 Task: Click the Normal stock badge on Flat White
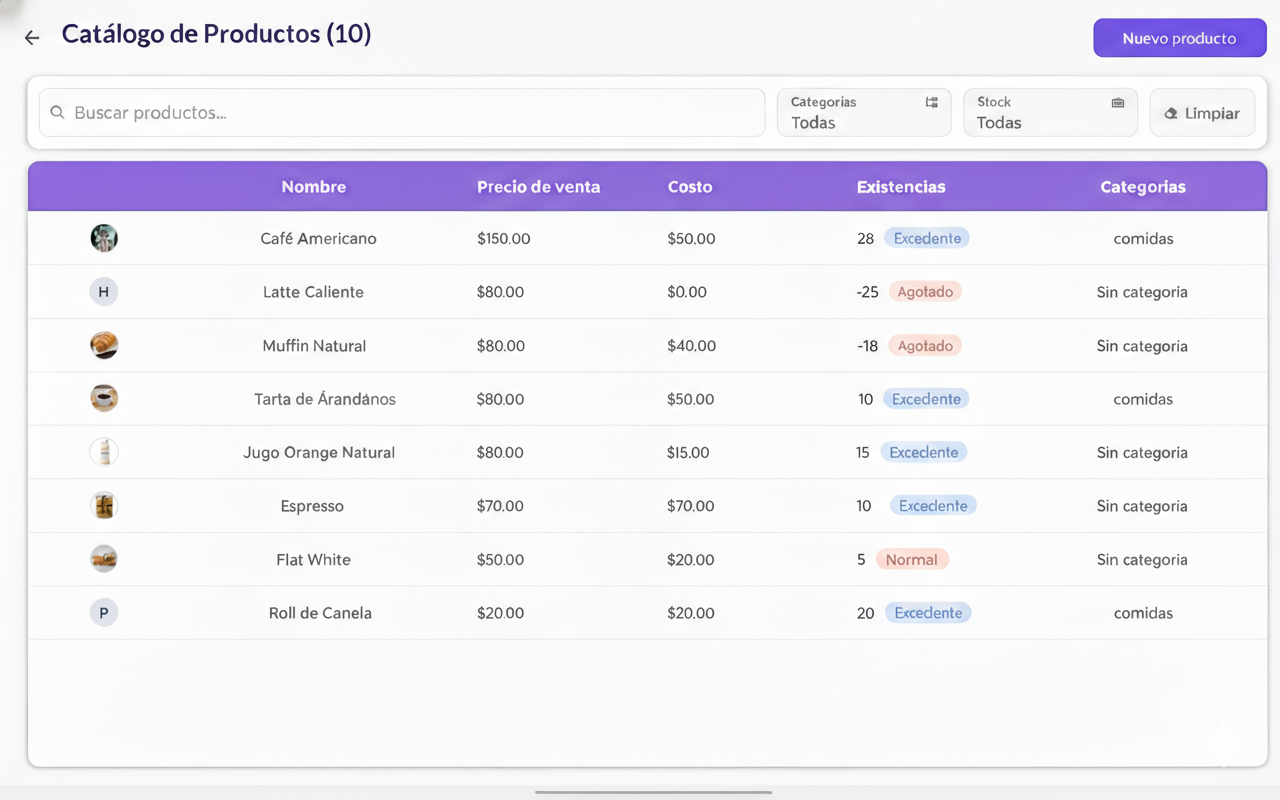pos(911,559)
